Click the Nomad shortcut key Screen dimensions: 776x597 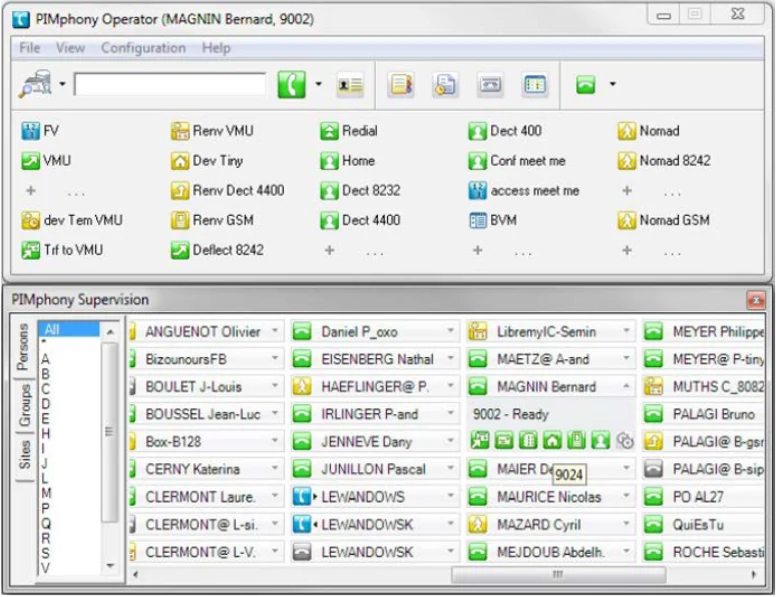tap(648, 131)
